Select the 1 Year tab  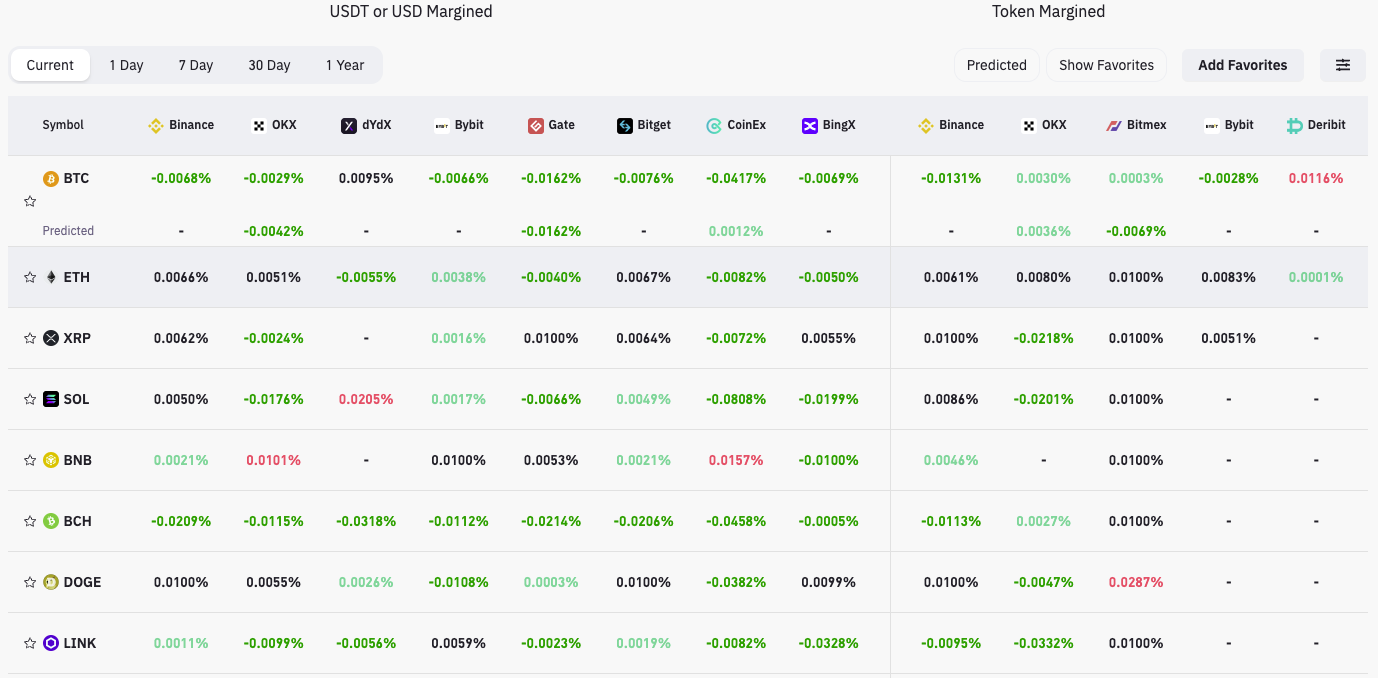pyautogui.click(x=345, y=64)
